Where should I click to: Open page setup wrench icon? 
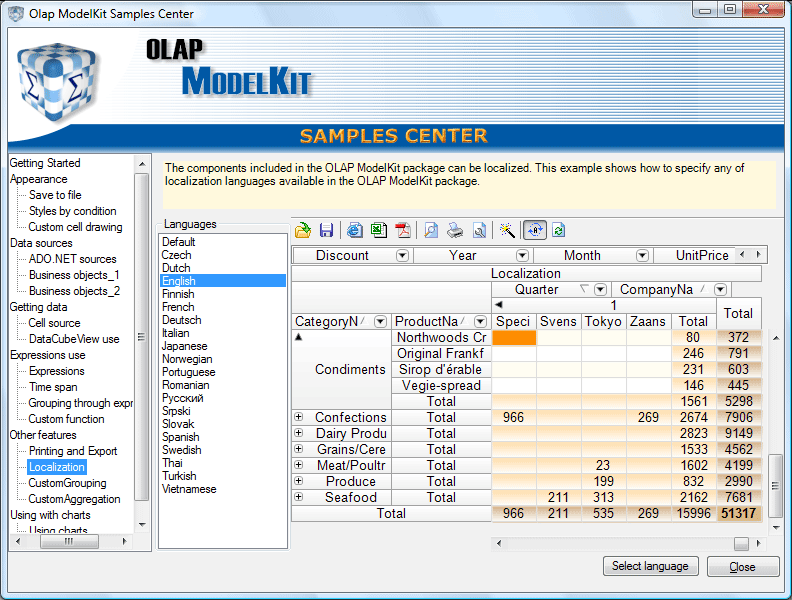479,230
